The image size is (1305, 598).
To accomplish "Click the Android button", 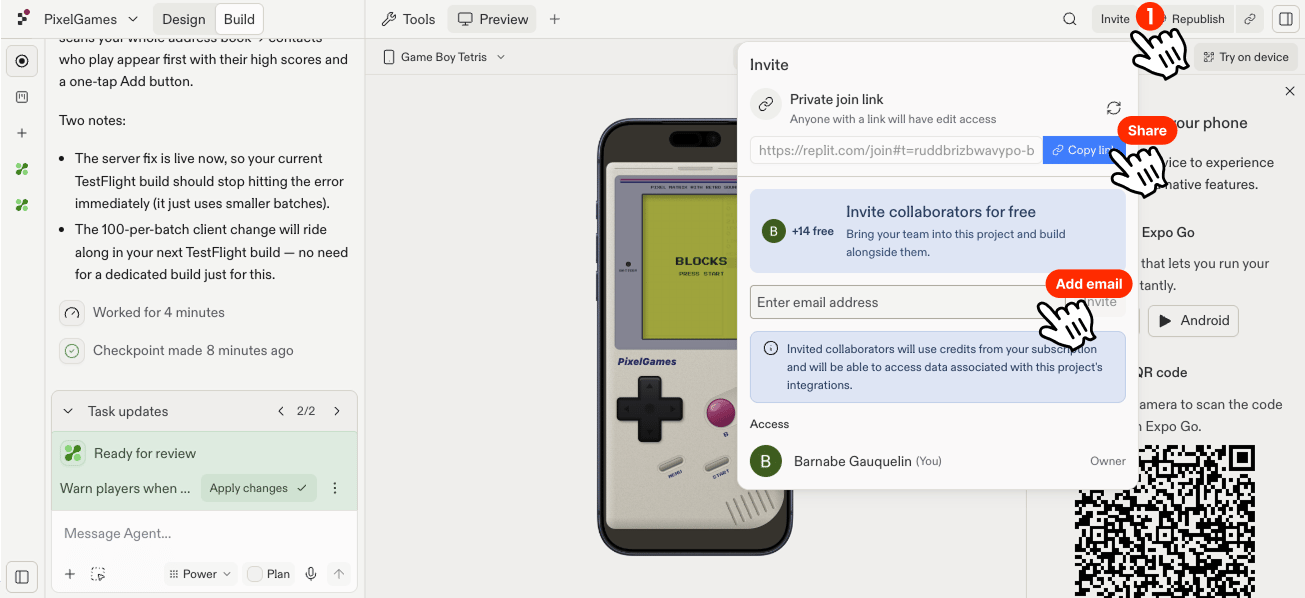I will click(1194, 321).
